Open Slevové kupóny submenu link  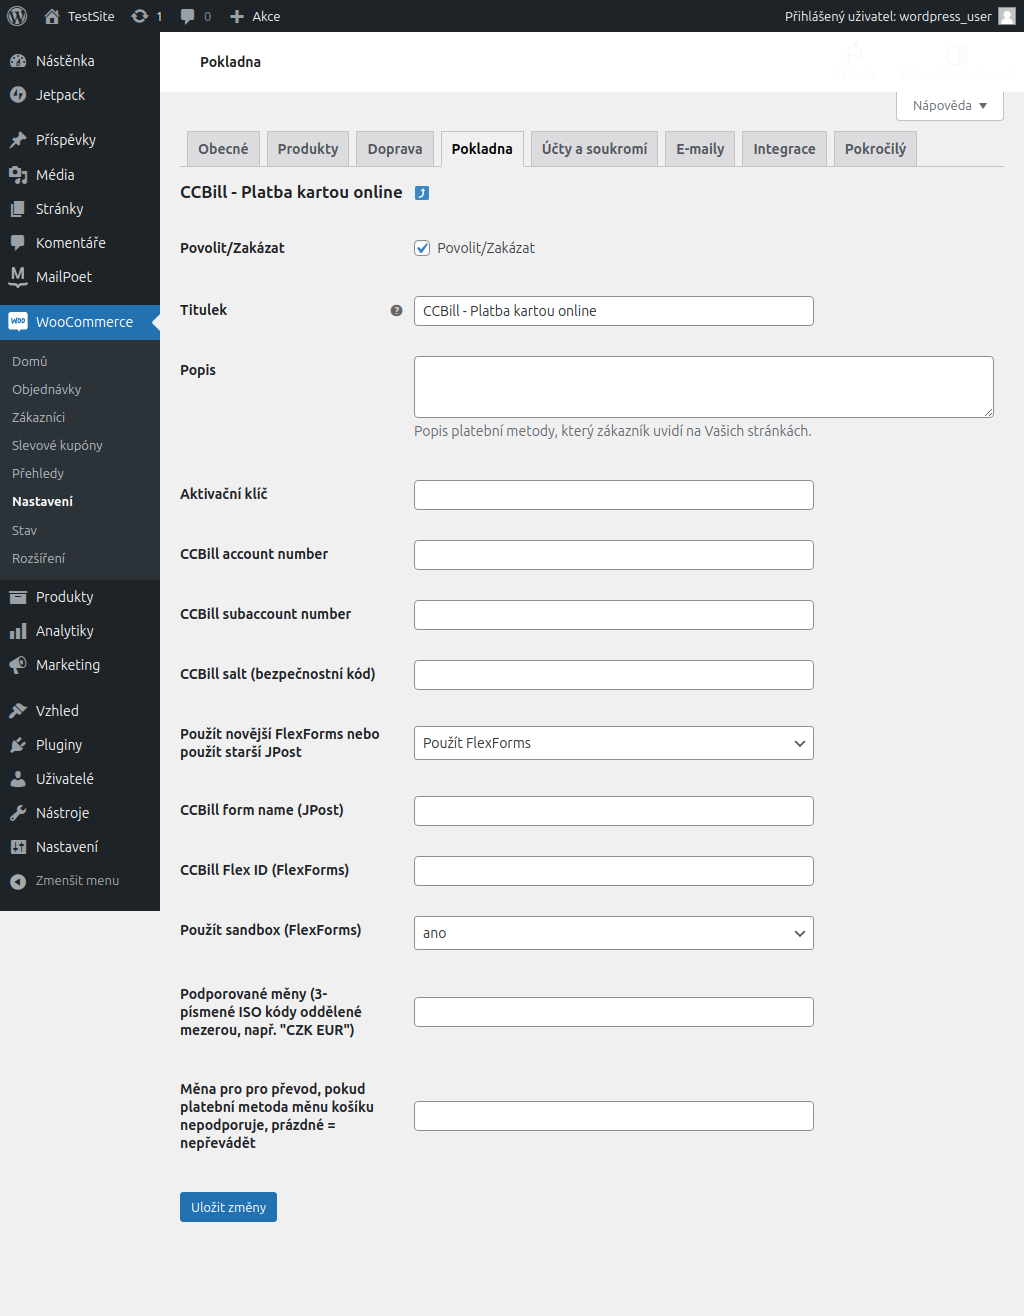click(x=57, y=445)
